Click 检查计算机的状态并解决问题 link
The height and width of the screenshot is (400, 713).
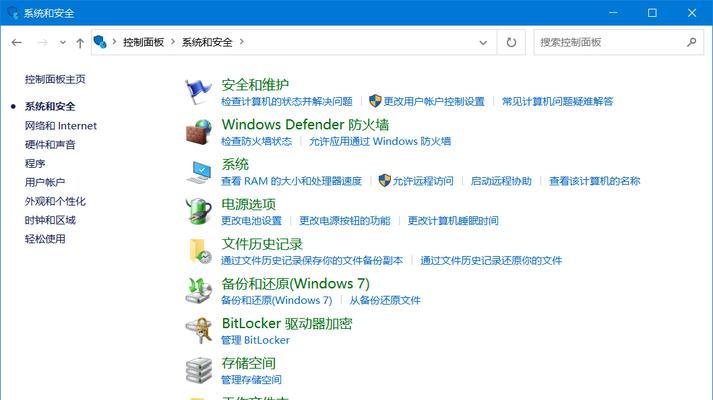pyautogui.click(x=287, y=101)
